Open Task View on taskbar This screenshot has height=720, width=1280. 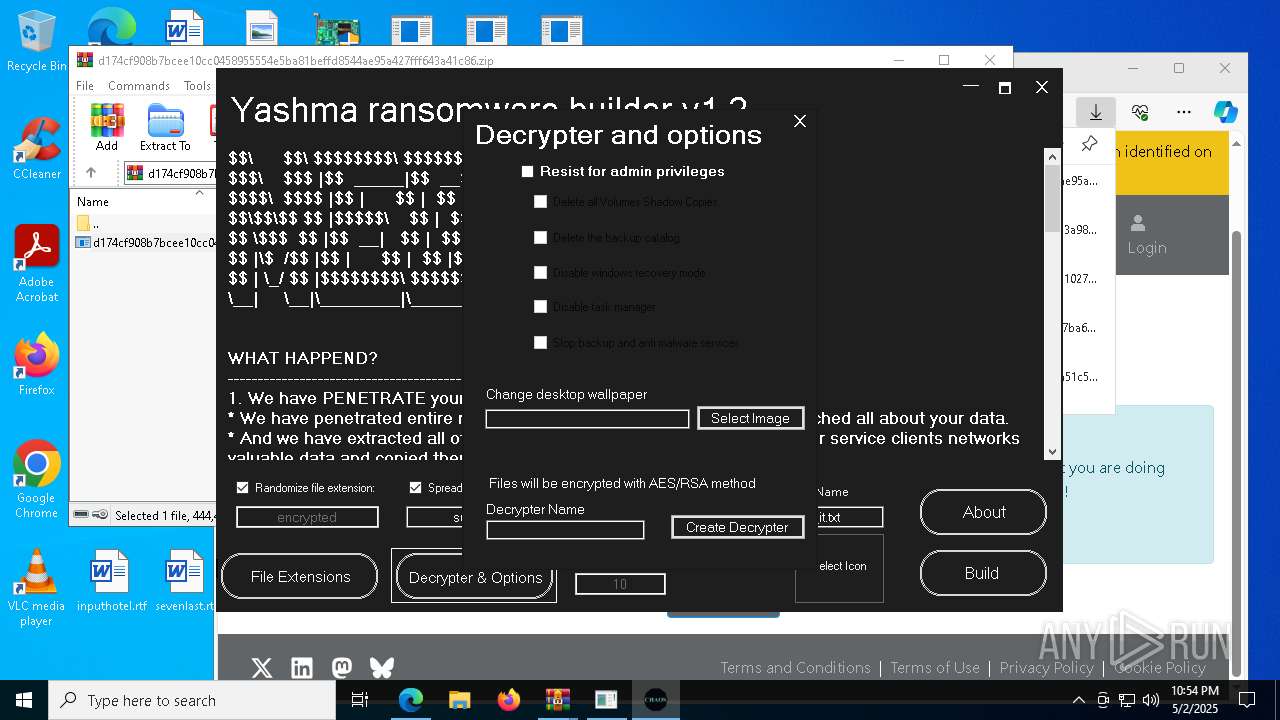point(360,700)
